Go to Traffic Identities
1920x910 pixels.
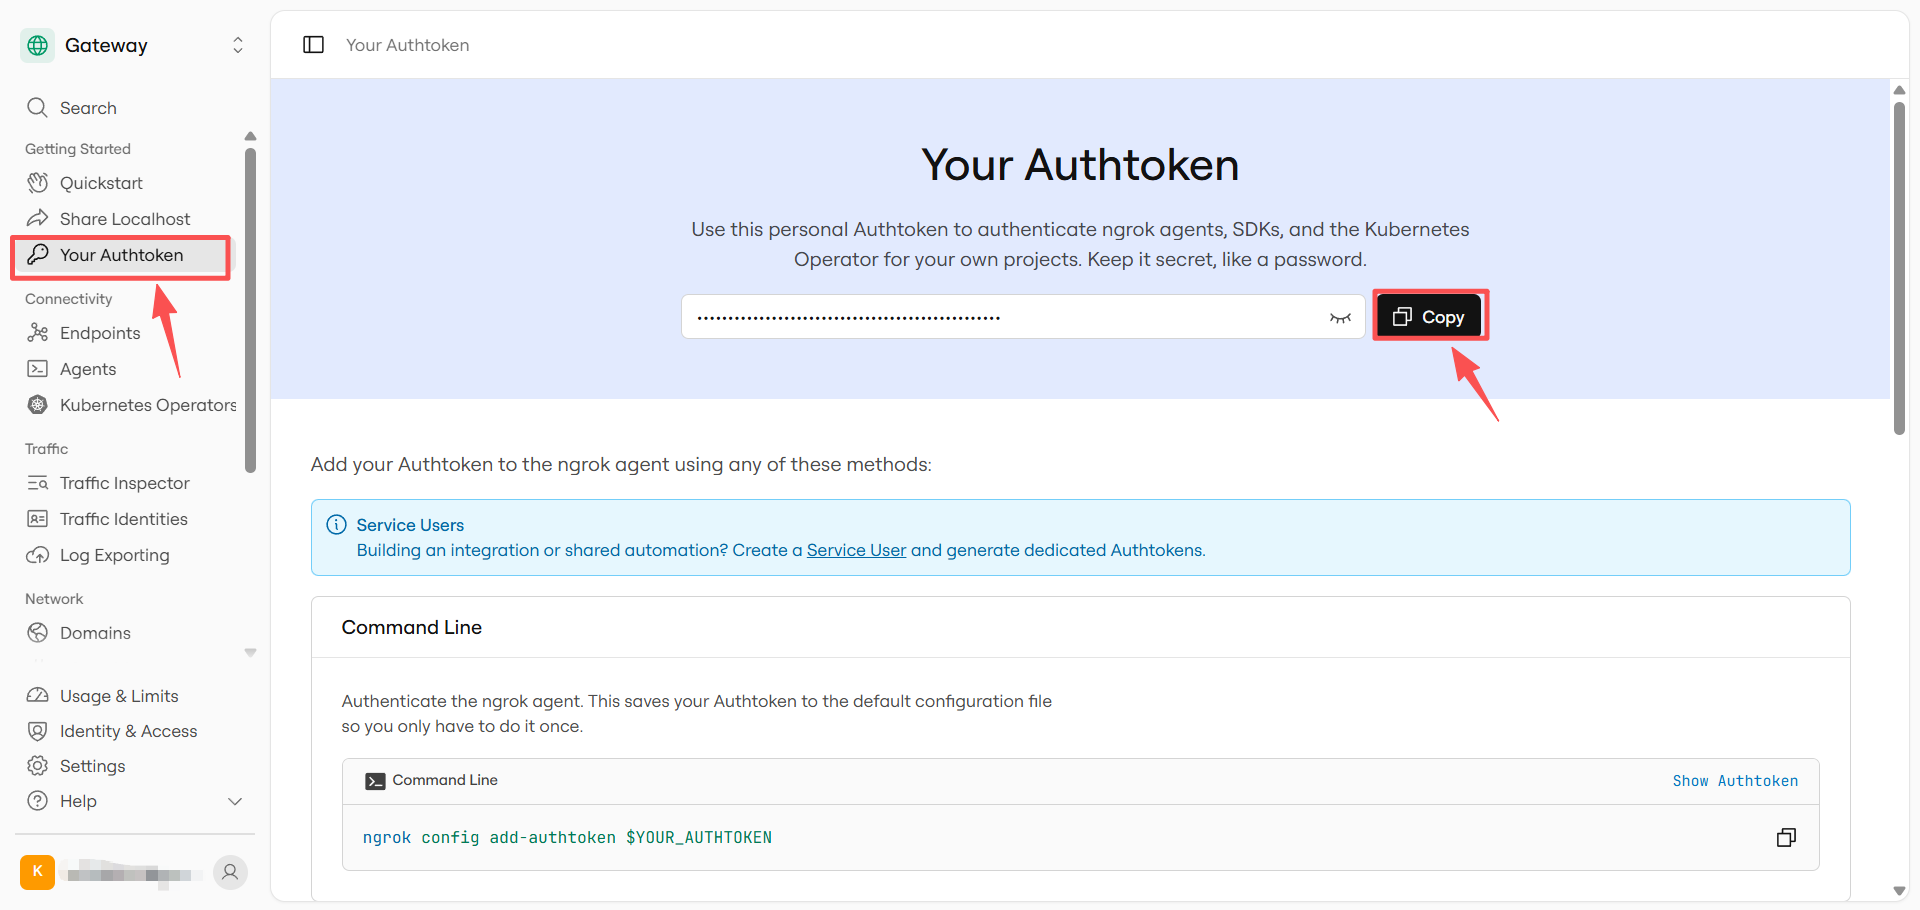pos(124,519)
